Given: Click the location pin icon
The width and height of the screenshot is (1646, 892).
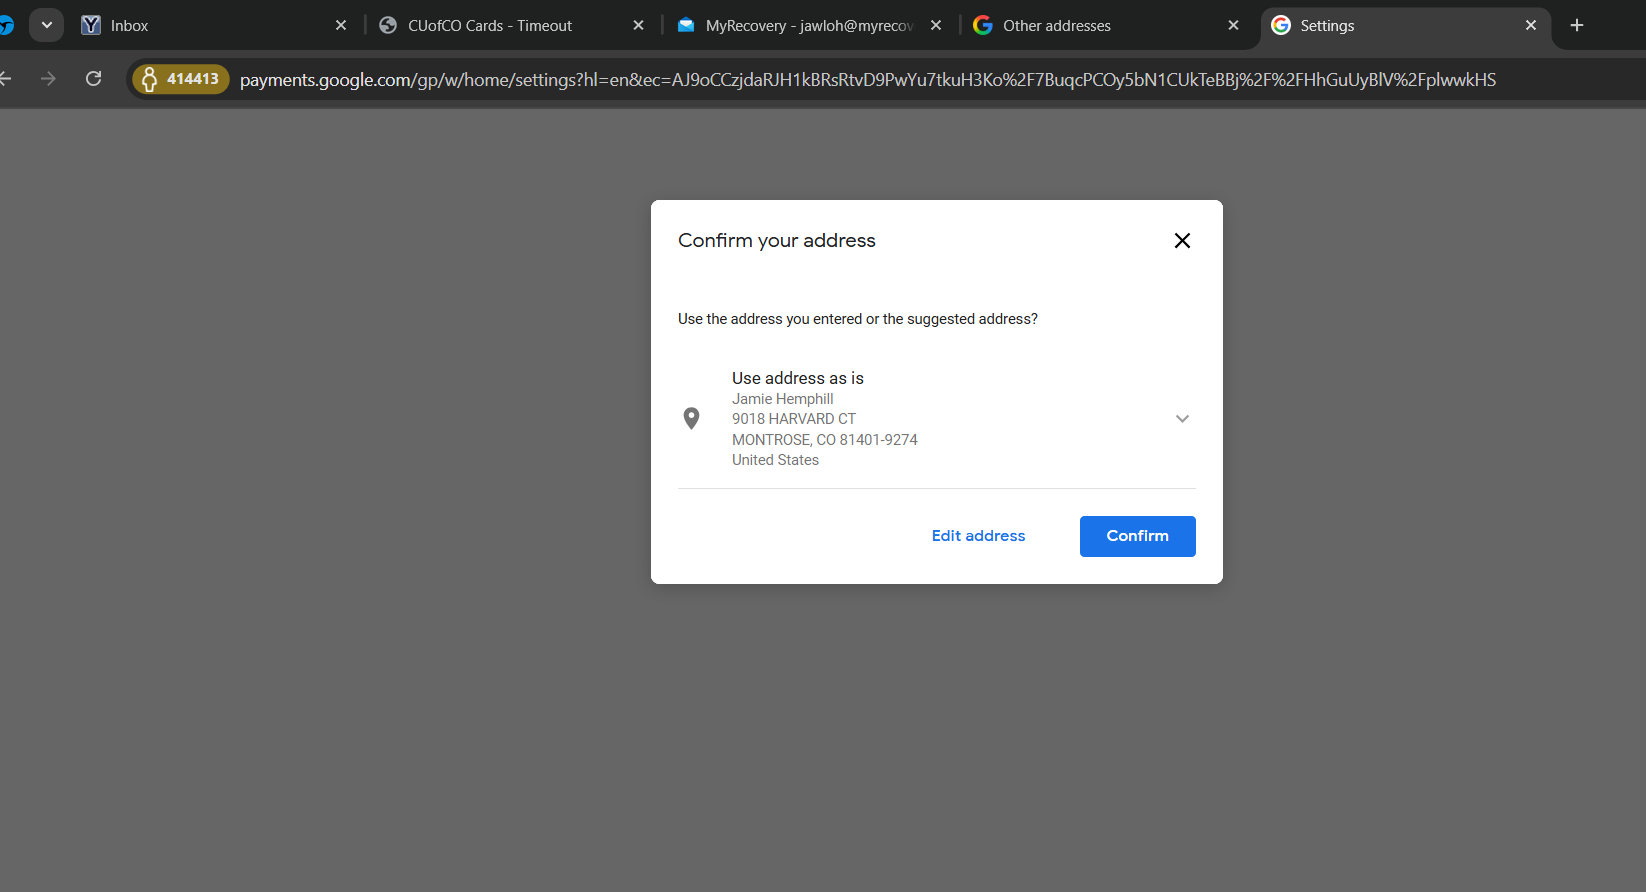Looking at the screenshot, I should pyautogui.click(x=691, y=418).
